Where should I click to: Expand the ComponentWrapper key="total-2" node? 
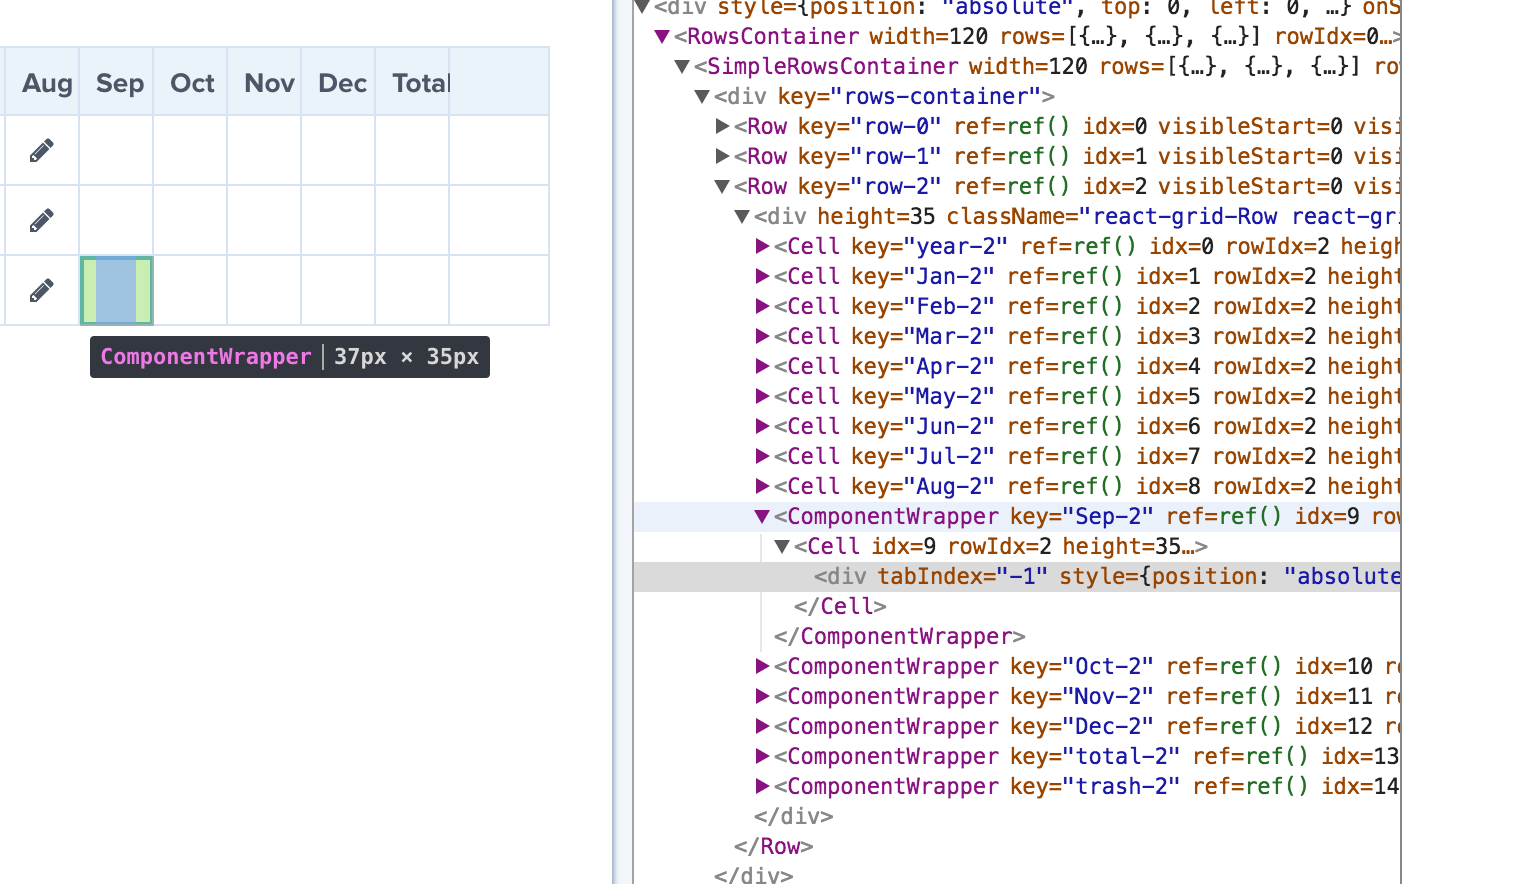pos(762,756)
